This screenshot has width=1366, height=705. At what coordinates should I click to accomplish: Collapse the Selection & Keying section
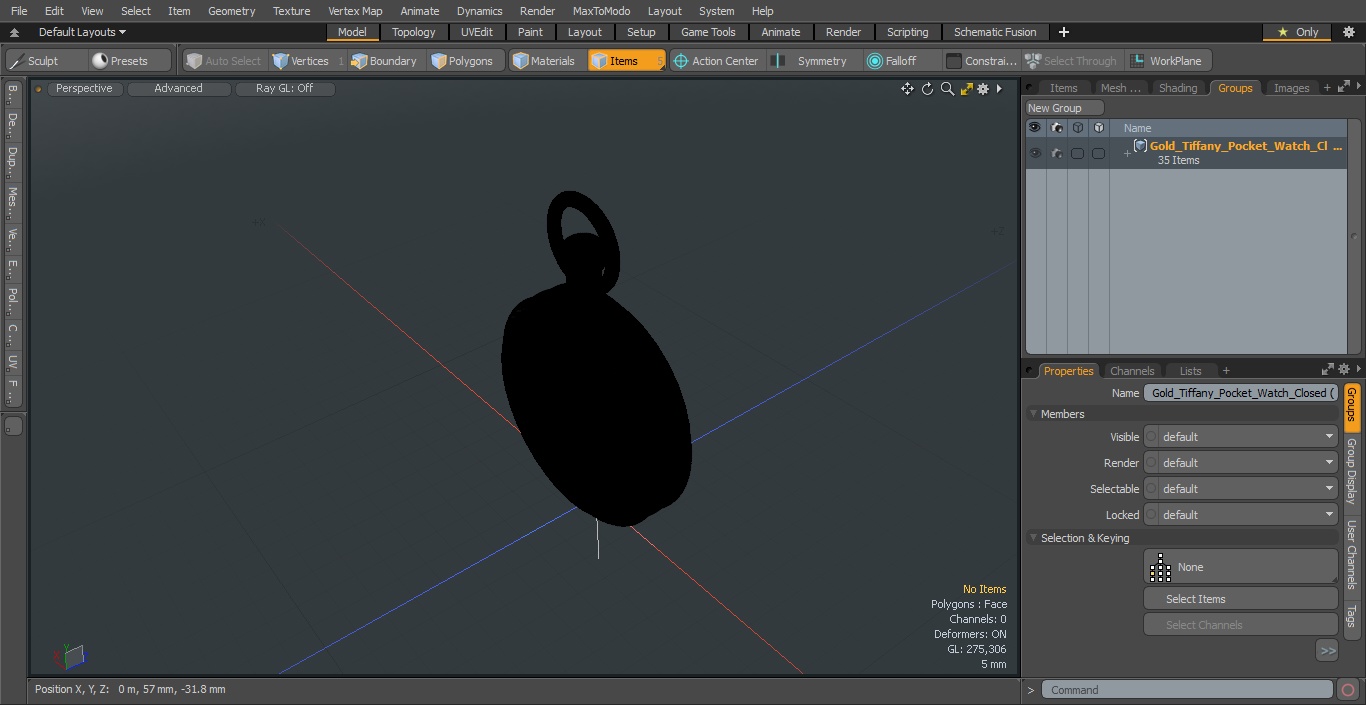[x=1033, y=538]
